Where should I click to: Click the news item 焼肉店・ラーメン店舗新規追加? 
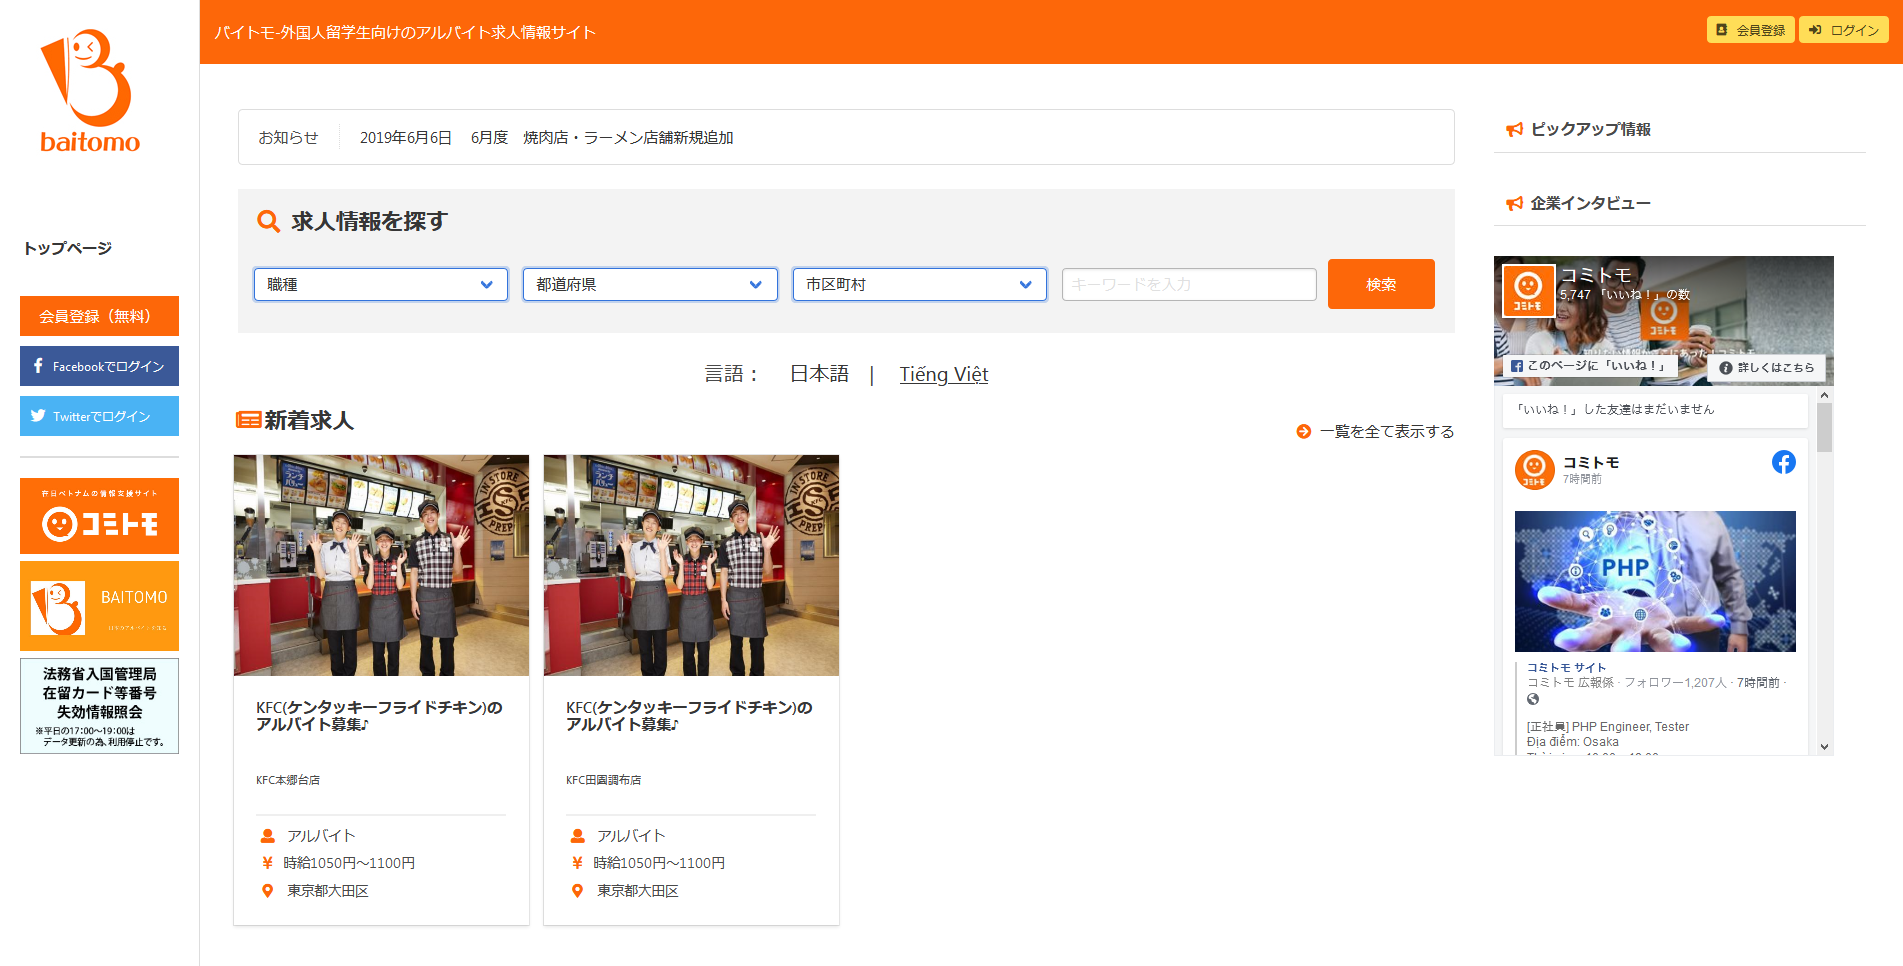coord(628,137)
